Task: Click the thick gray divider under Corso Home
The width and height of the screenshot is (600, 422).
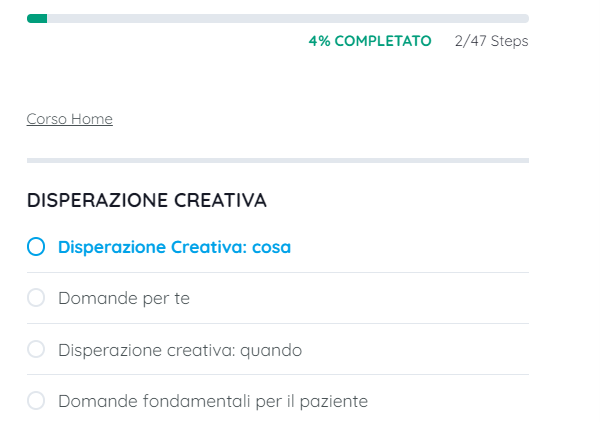Action: pos(278,160)
